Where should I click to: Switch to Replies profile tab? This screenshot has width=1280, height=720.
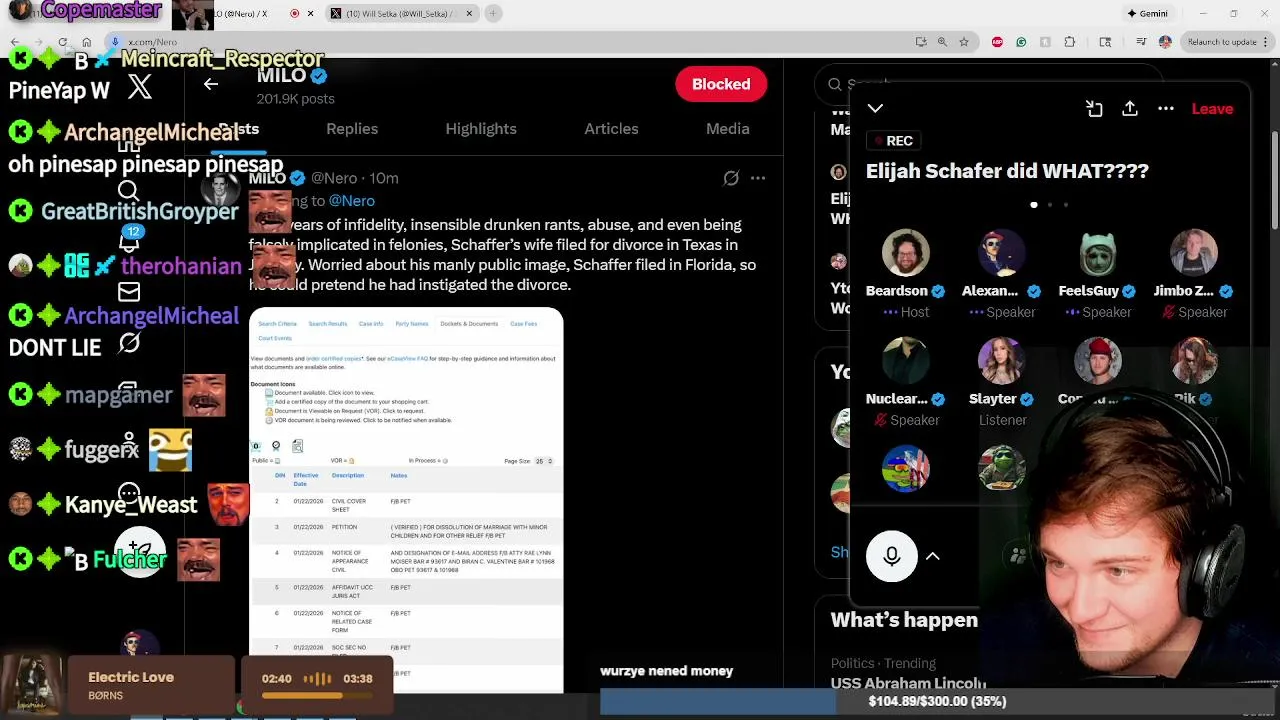[352, 128]
